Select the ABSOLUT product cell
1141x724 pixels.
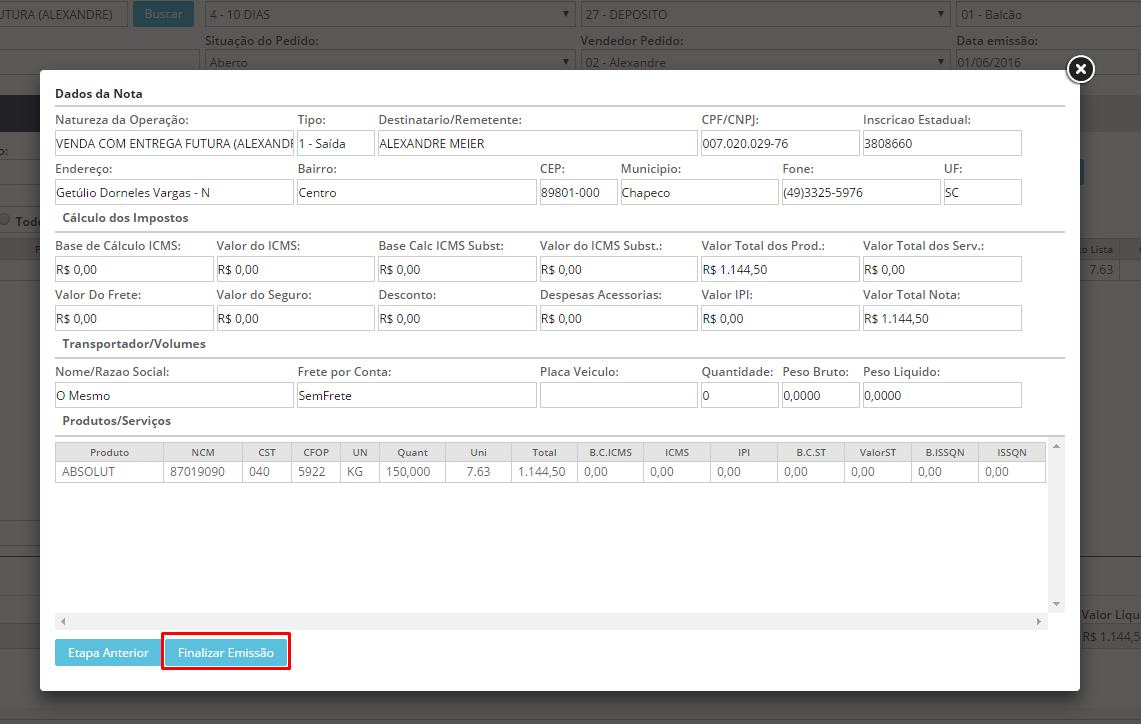(109, 472)
